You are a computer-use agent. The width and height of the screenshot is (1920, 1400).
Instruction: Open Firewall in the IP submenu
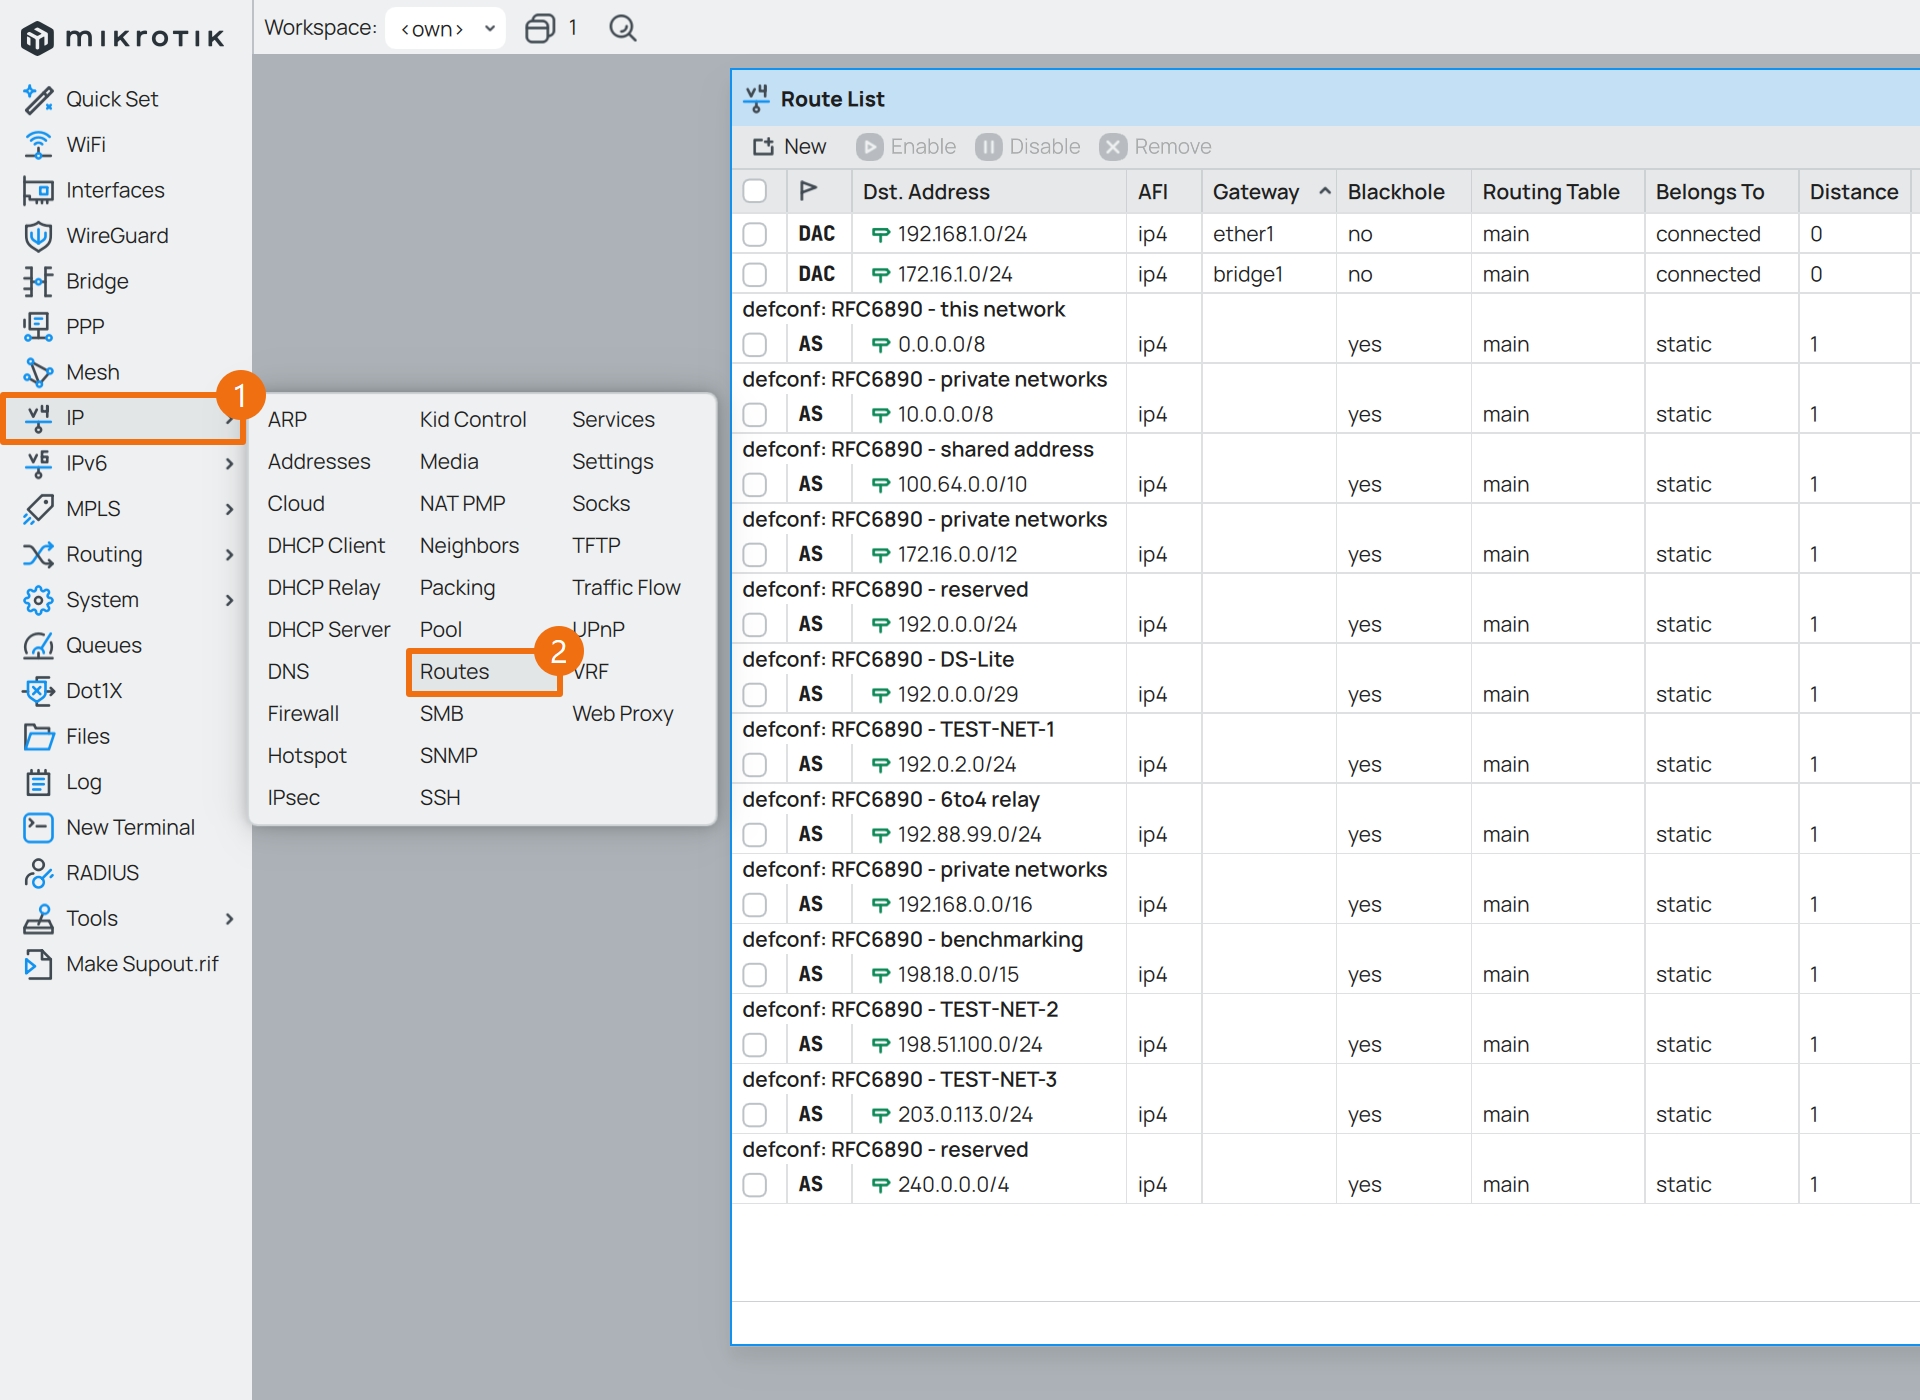[303, 714]
